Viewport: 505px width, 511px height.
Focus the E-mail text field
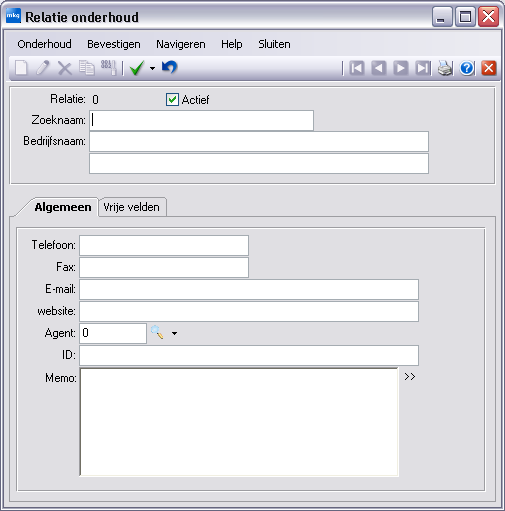[249, 289]
